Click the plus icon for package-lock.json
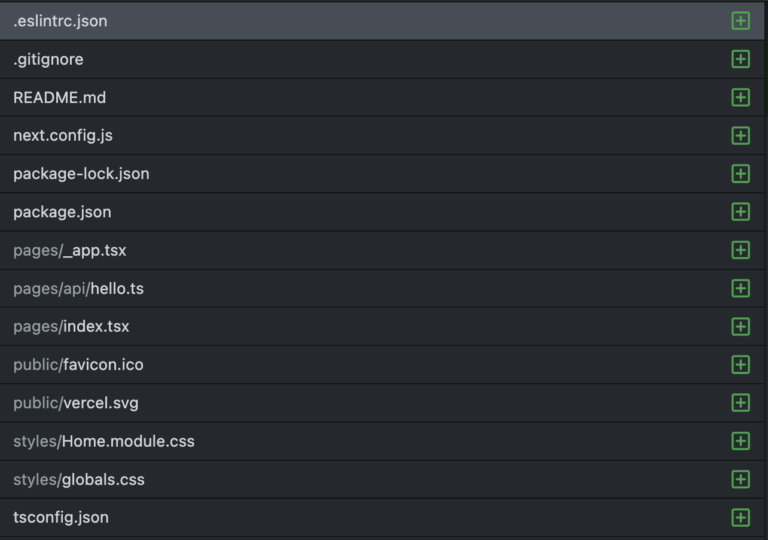Screen dimensions: 768x540 [740, 174]
